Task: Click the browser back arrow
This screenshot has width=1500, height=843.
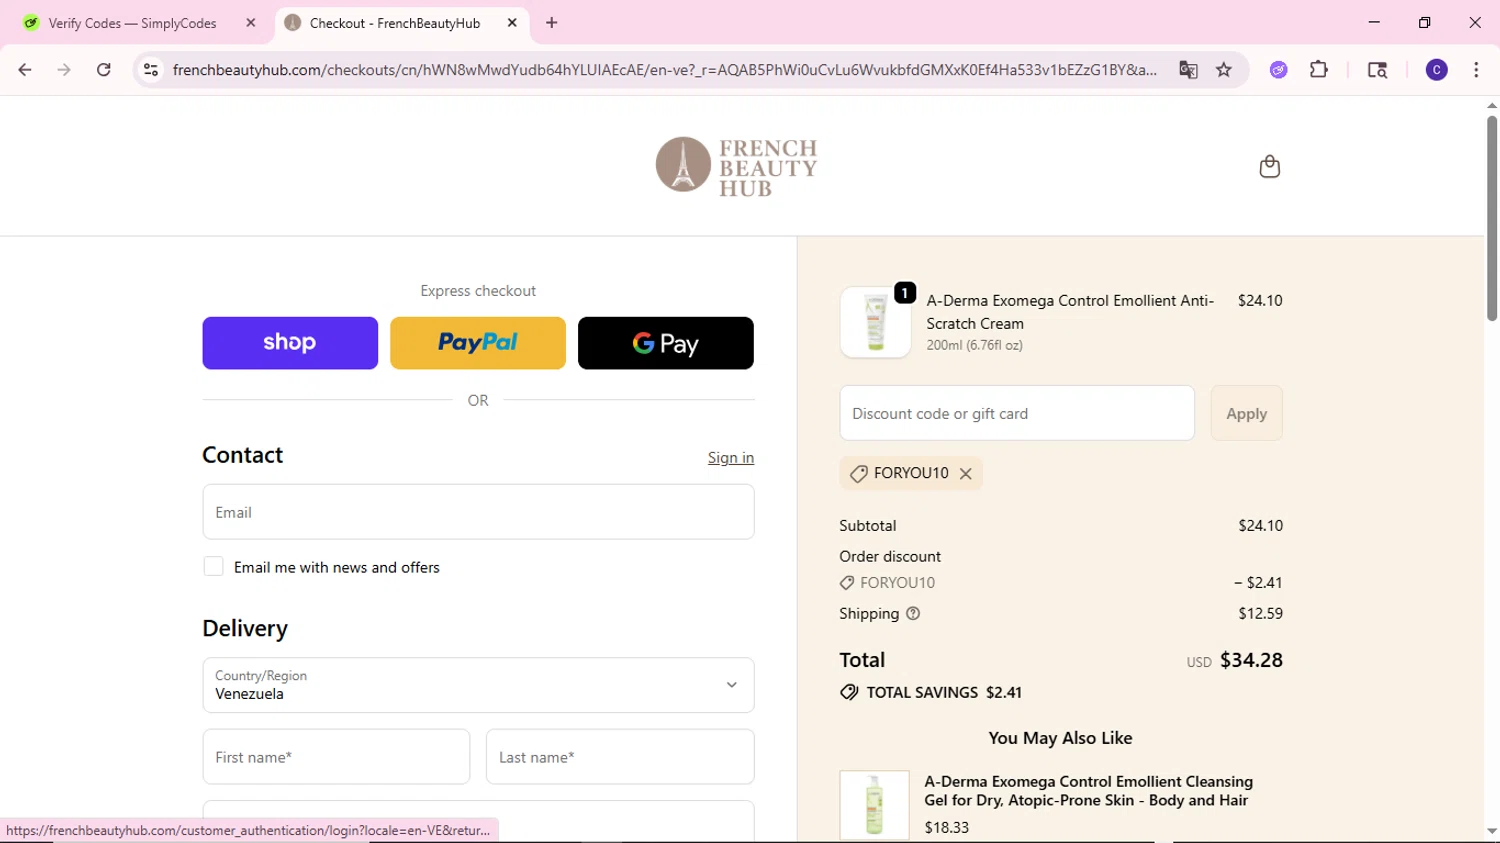Action: (25, 70)
